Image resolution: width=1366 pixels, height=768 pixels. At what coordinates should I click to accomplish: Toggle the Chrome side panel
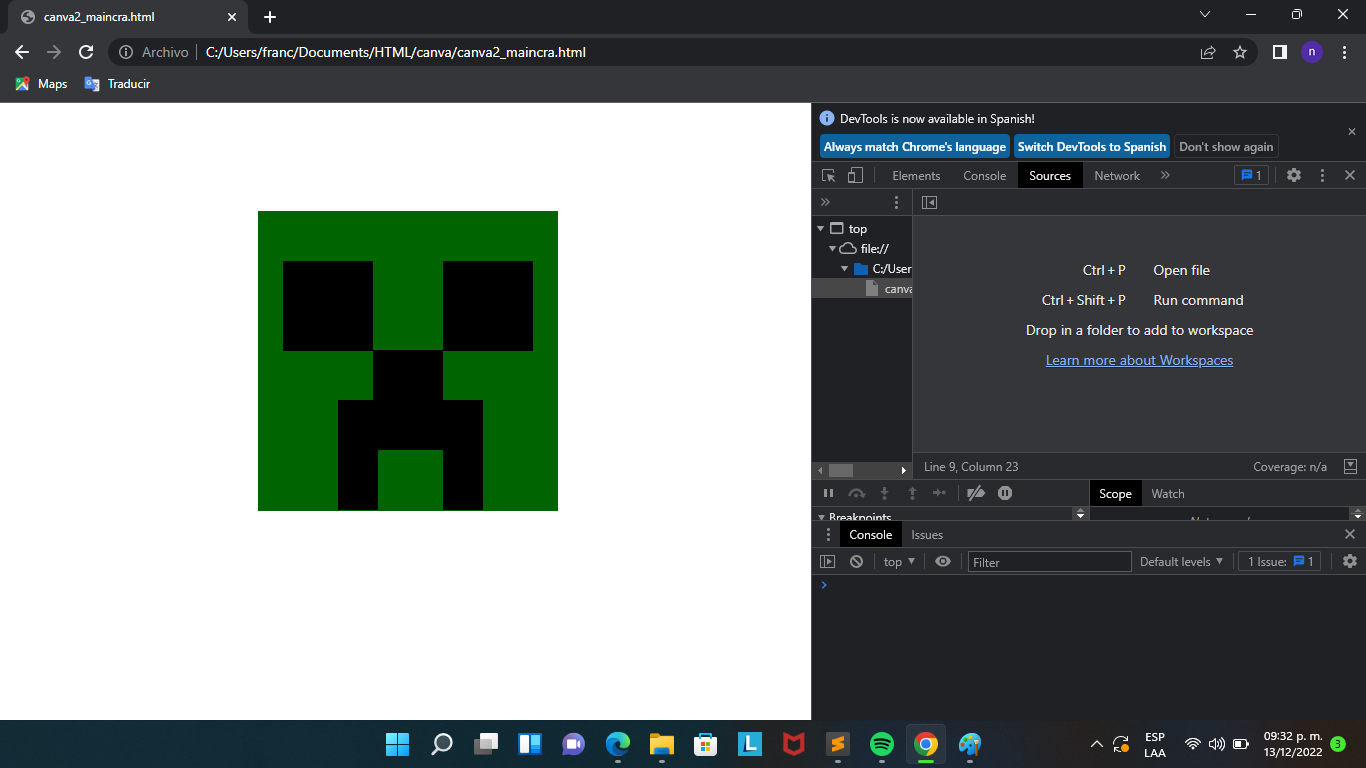[x=1279, y=52]
